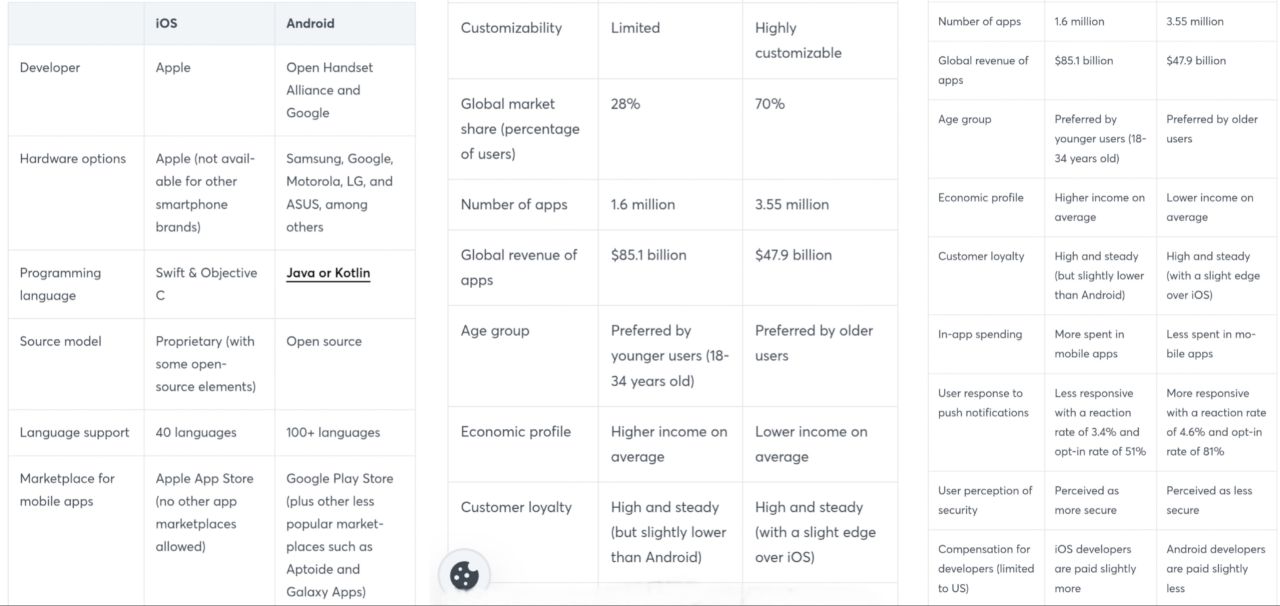Open the cookie preferences icon

(465, 575)
